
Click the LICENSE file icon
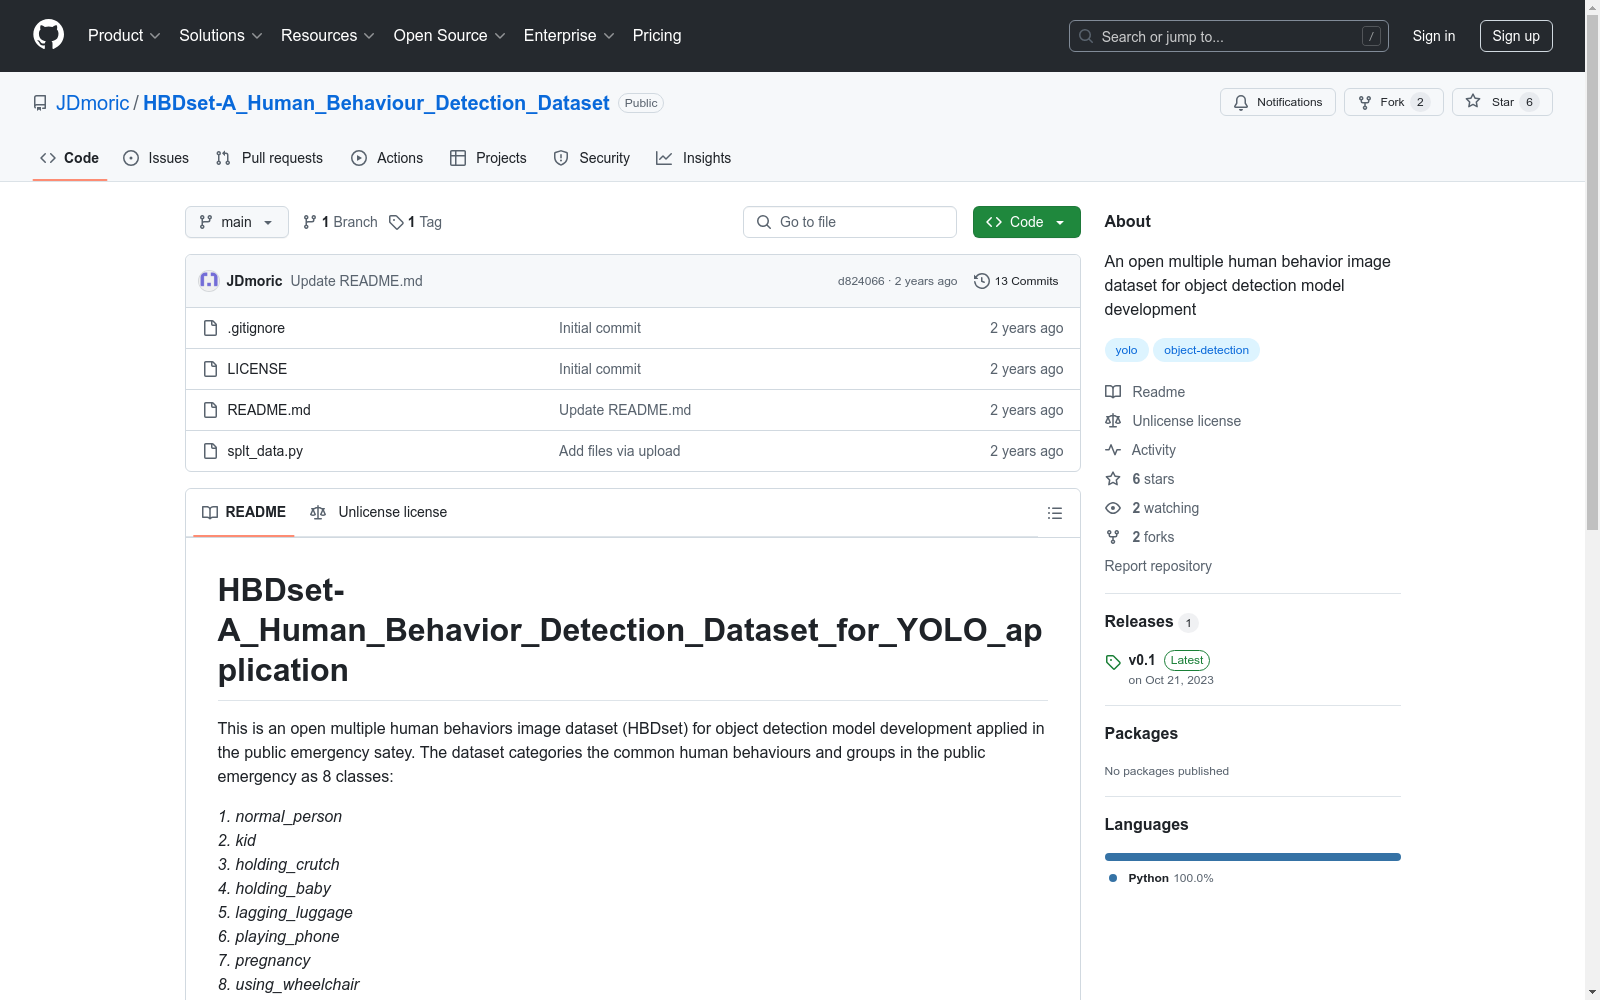coord(210,369)
